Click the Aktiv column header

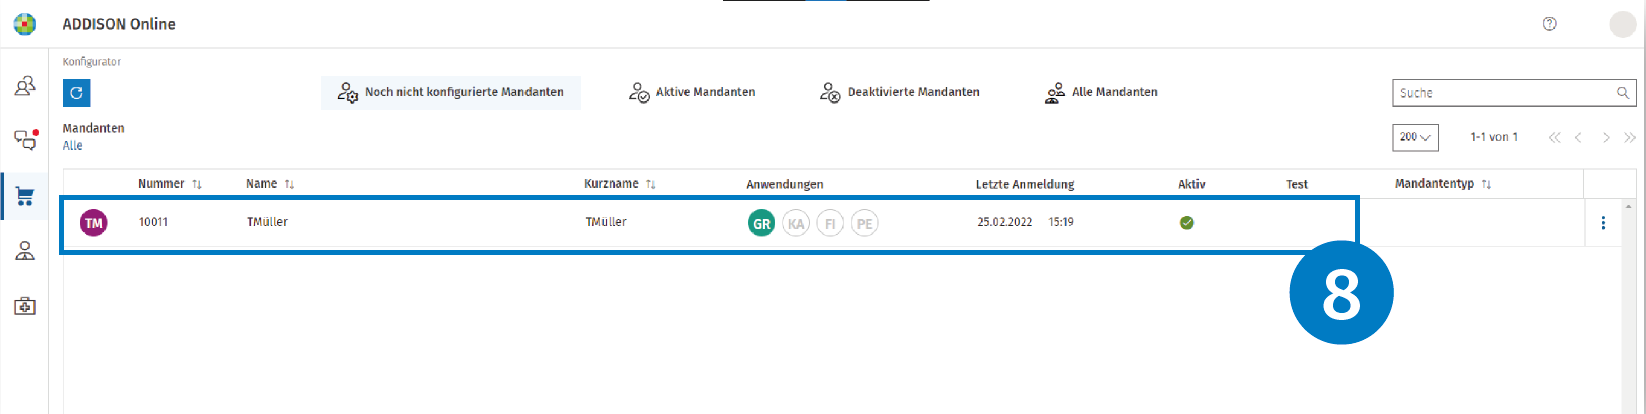(1192, 184)
